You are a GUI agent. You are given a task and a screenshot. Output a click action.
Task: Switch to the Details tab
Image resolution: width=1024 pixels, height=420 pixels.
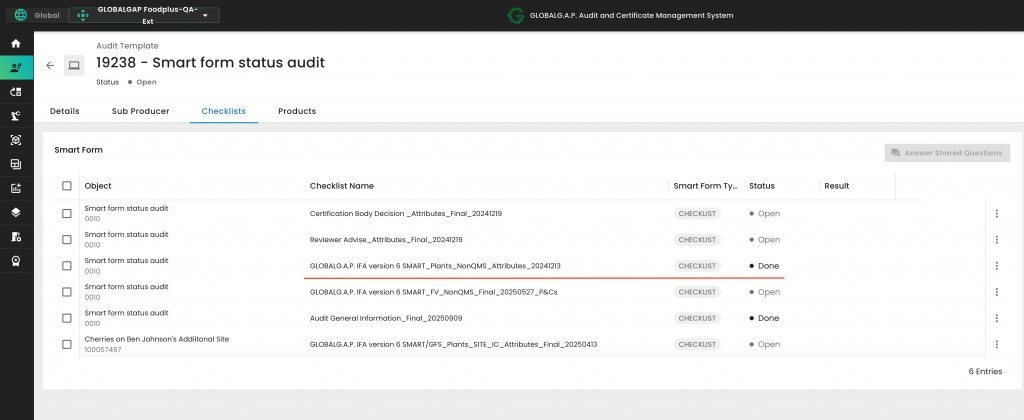(65, 111)
